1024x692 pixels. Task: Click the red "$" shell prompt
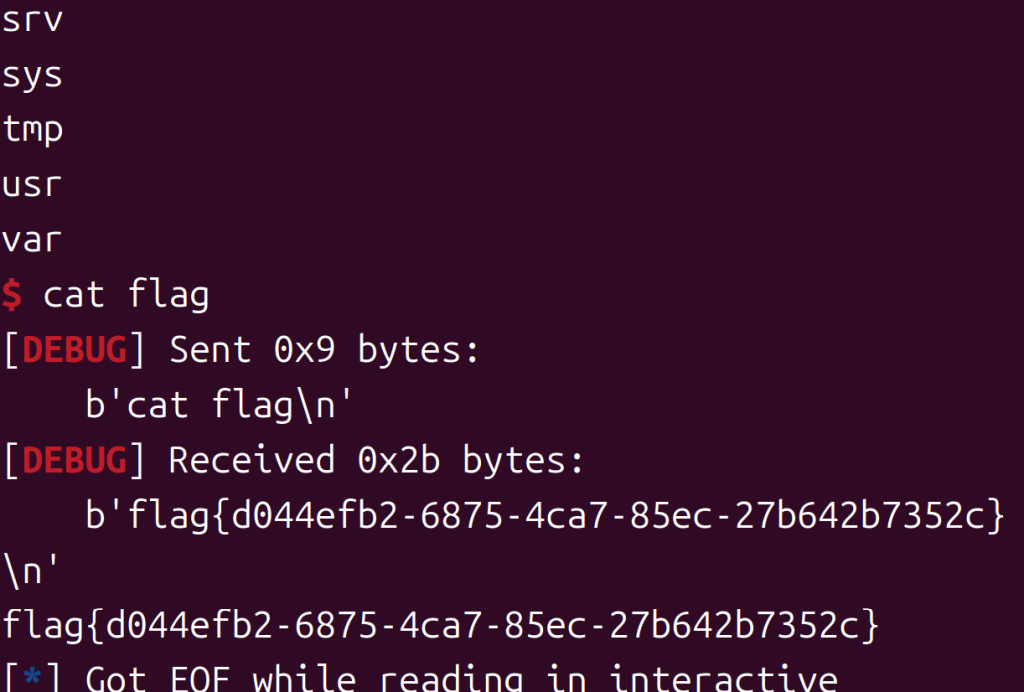(x=11, y=295)
